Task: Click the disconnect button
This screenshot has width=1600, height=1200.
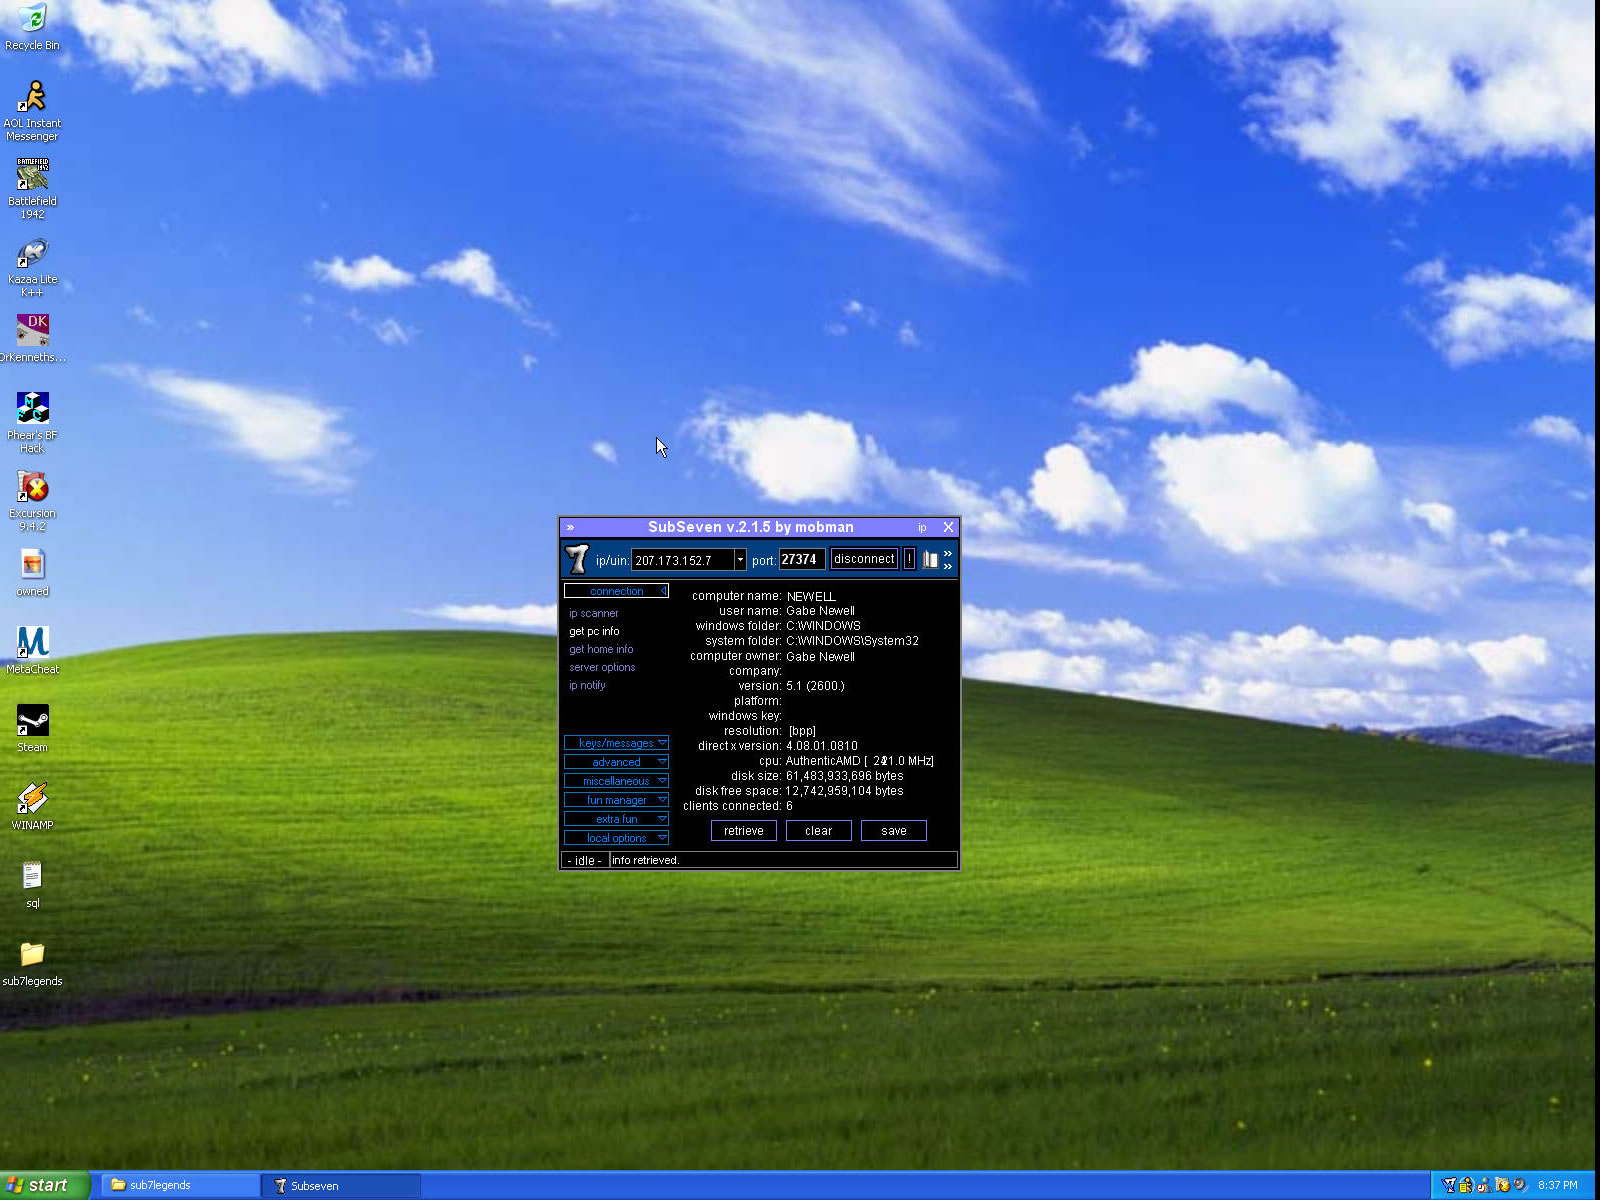Action: coord(864,559)
